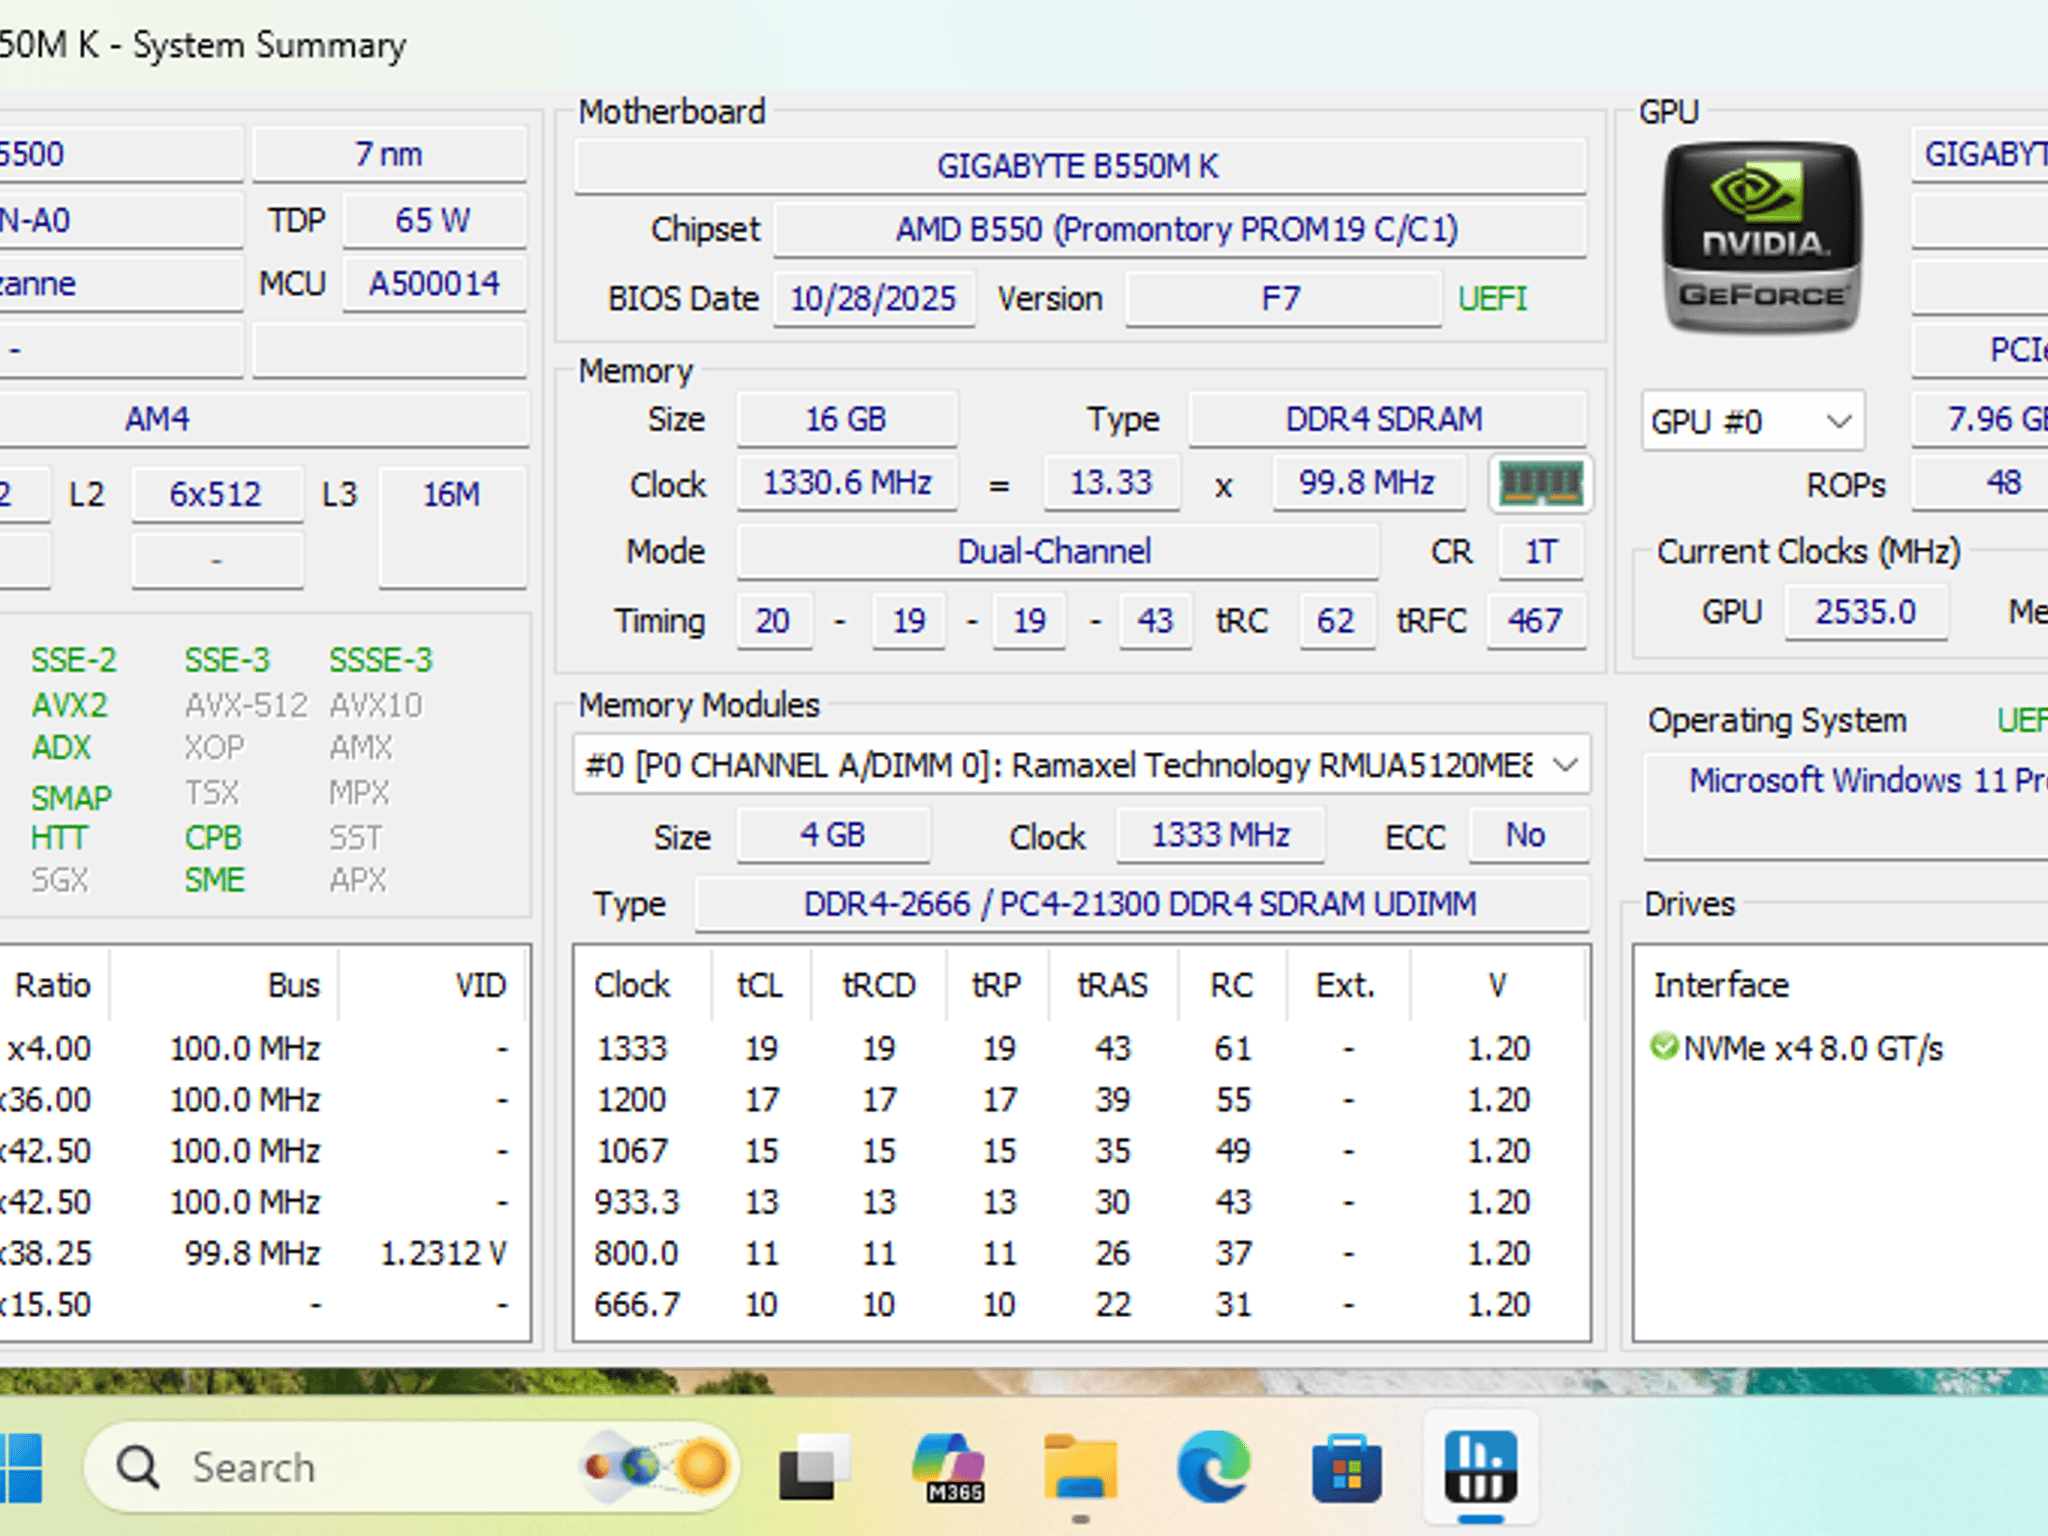This screenshot has height=1536, width=2048.
Task: Click the tRFC 467 field
Action: coord(1536,621)
